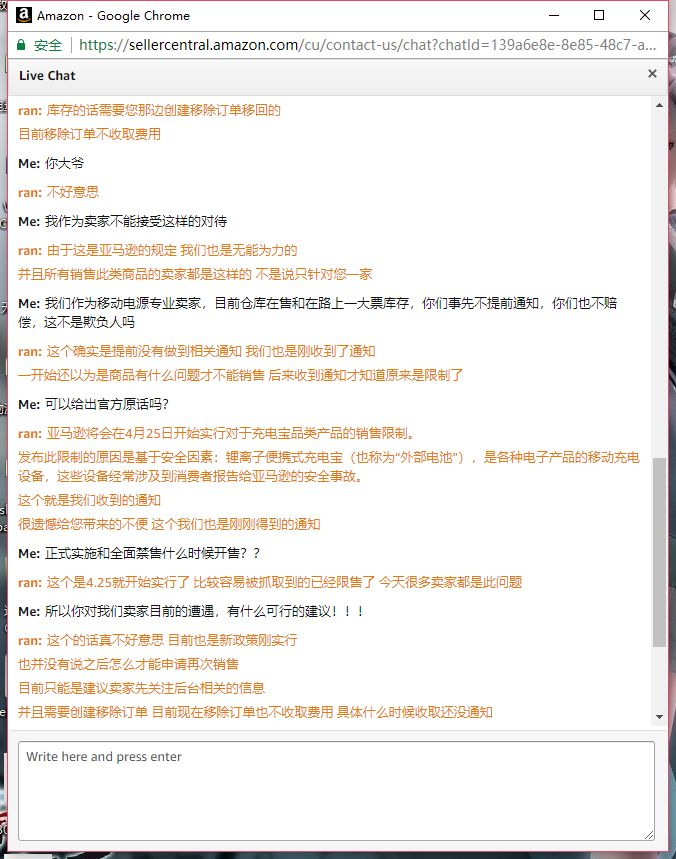The width and height of the screenshot is (676, 859).
Task: Click the message '你大爷' from Me
Action: (64, 163)
